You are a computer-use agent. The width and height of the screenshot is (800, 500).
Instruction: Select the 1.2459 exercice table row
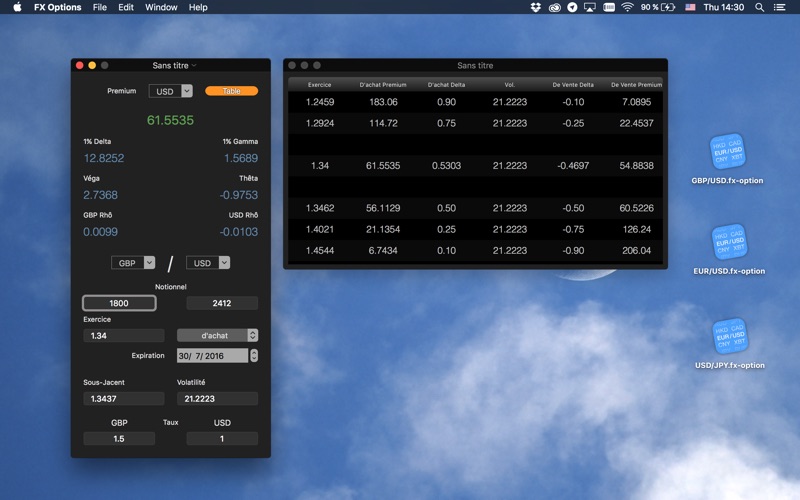point(476,102)
